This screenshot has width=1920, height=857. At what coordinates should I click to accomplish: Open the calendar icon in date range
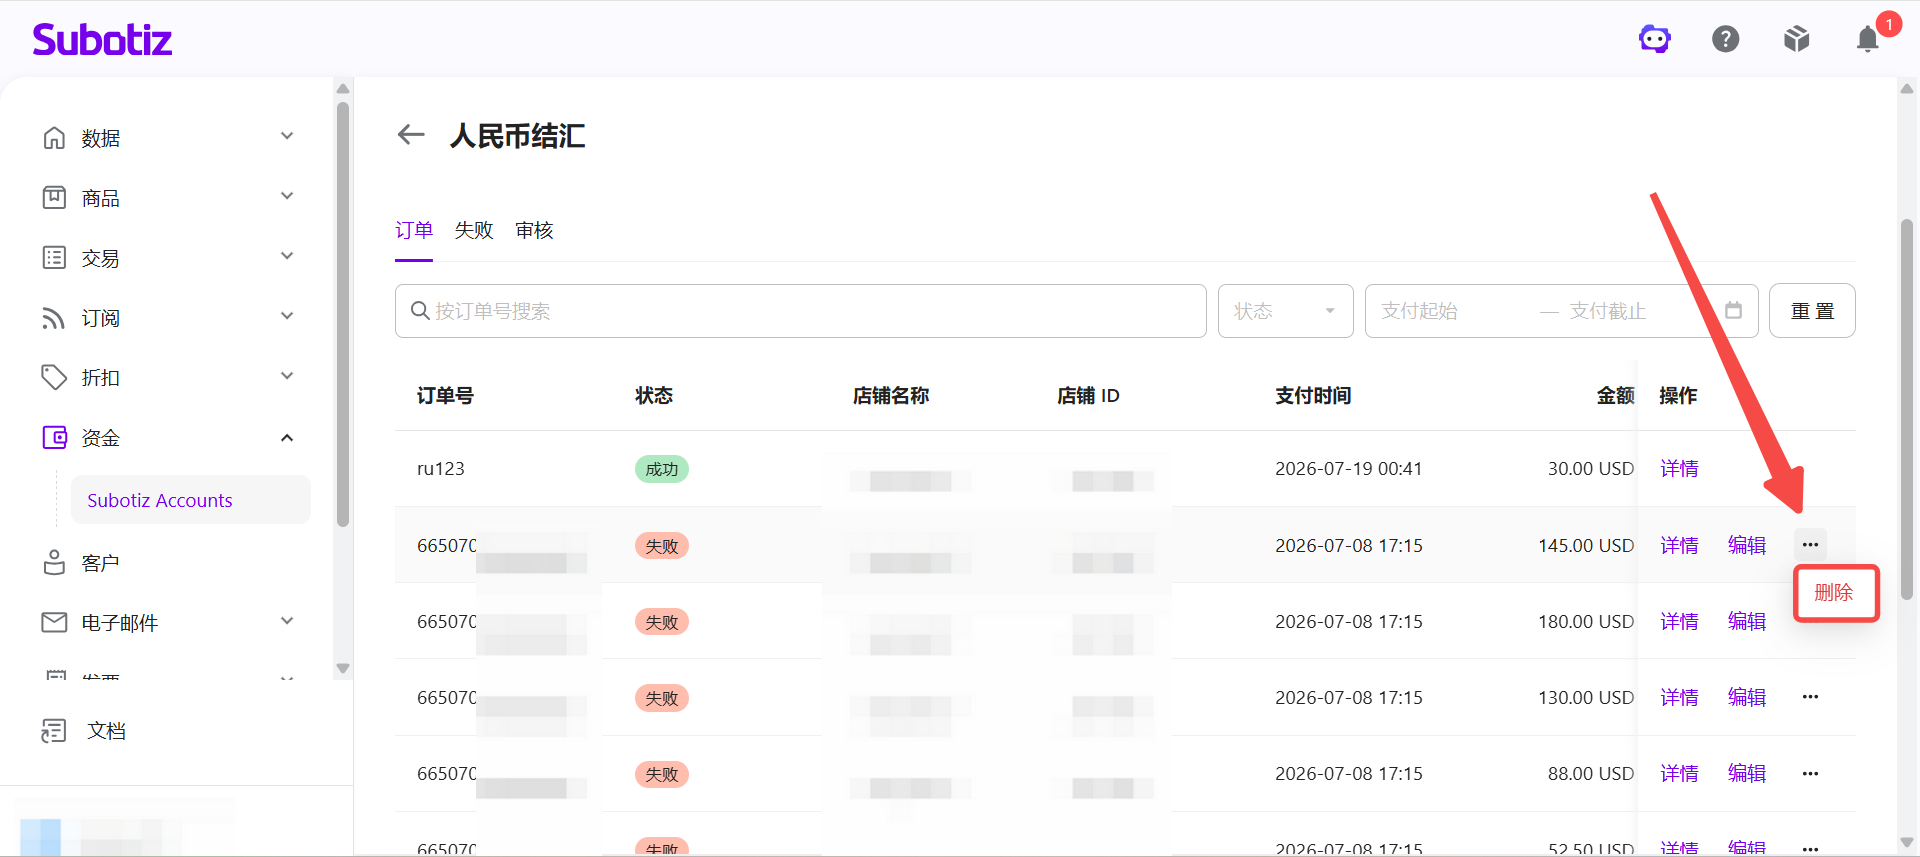point(1733,310)
